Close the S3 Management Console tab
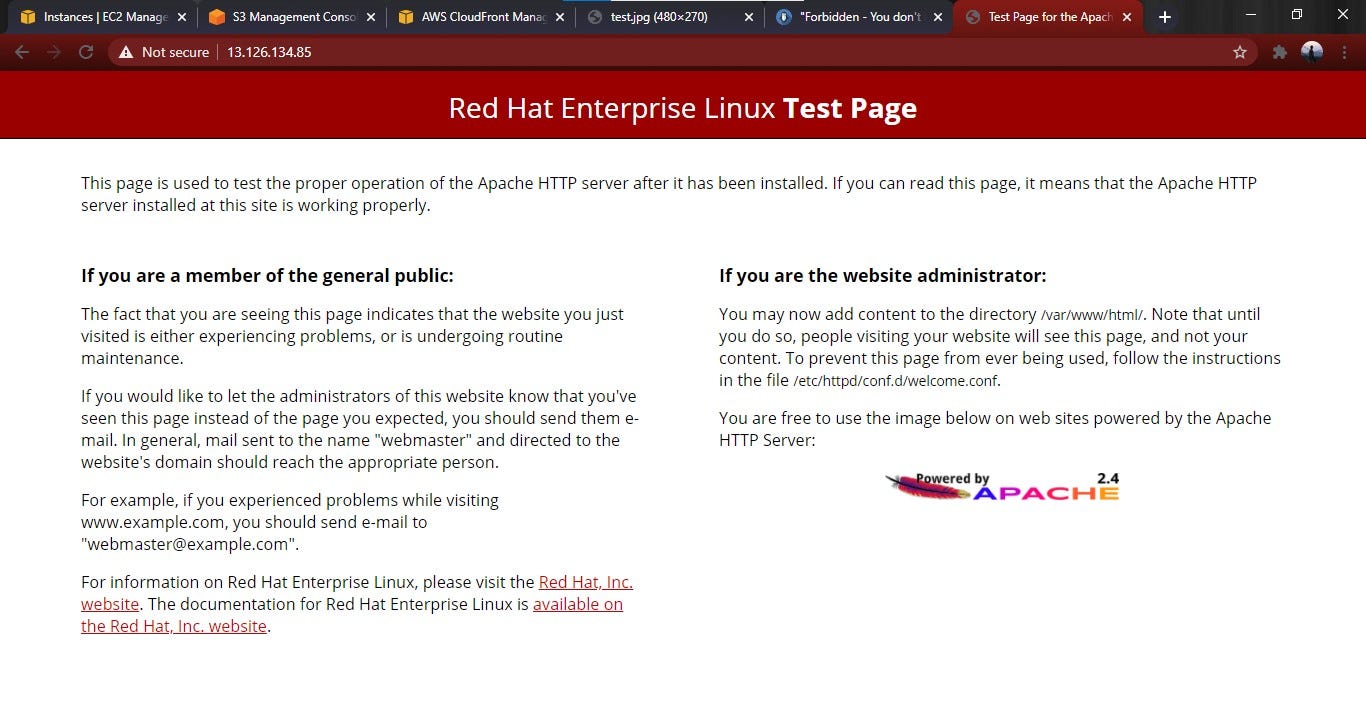Viewport: 1366px width, 727px height. point(371,17)
